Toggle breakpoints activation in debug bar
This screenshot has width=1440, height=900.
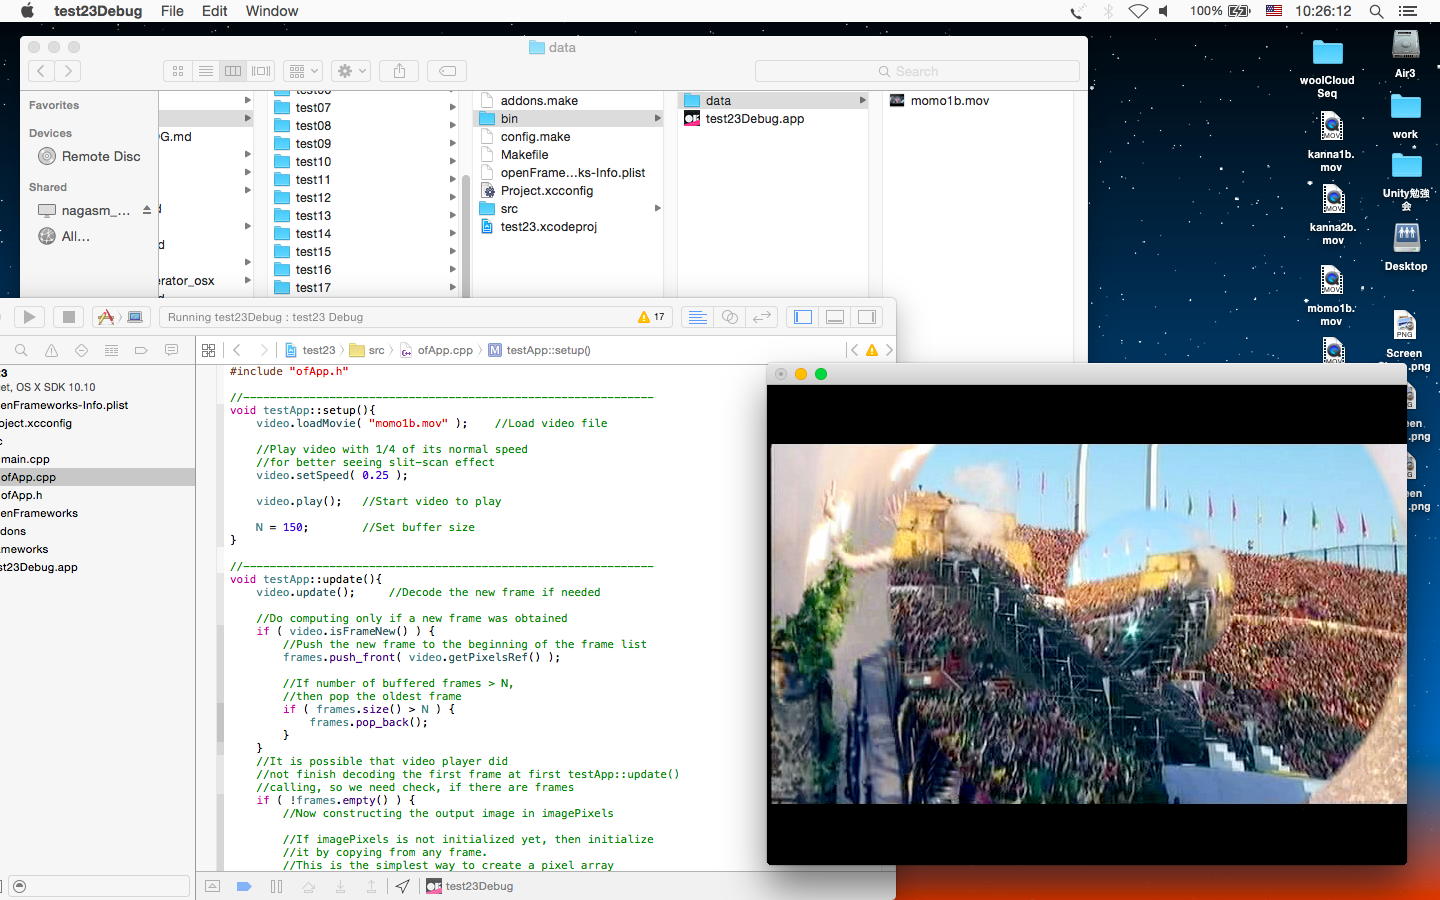[243, 886]
